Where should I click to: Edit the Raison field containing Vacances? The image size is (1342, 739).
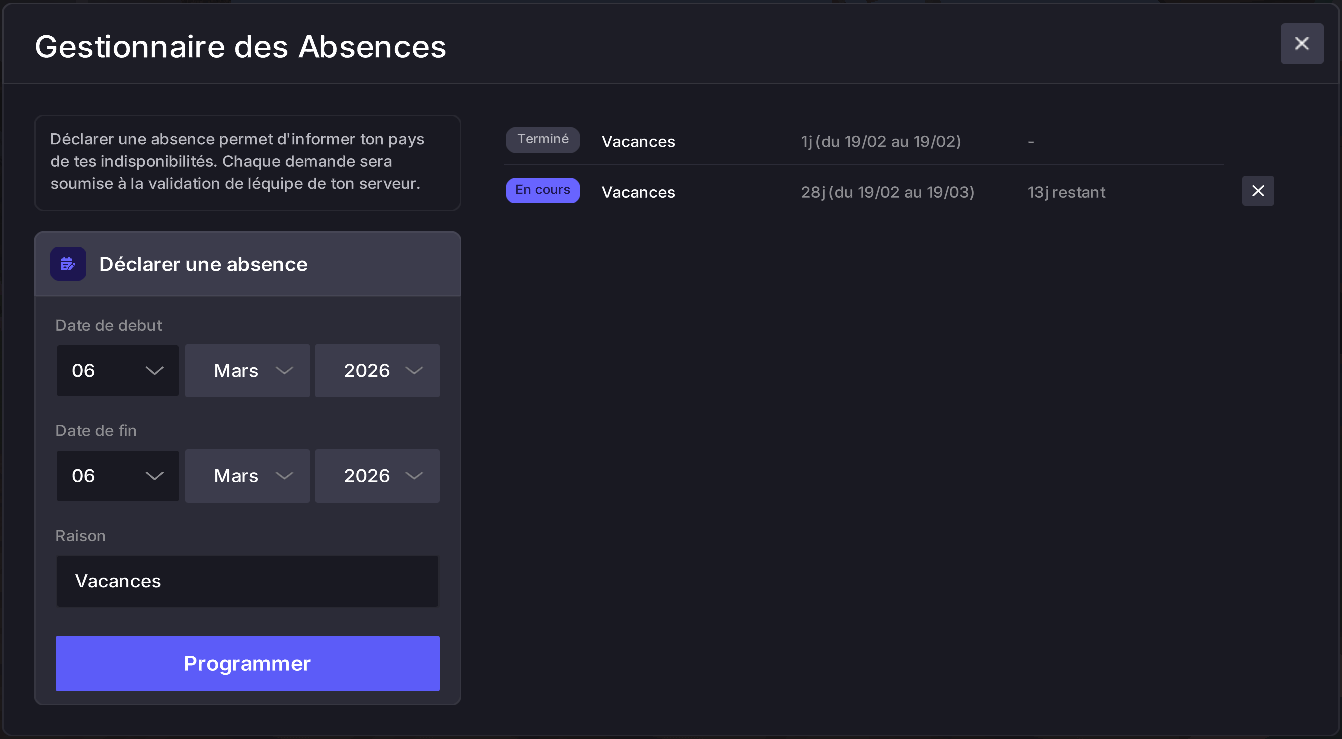[x=247, y=581]
